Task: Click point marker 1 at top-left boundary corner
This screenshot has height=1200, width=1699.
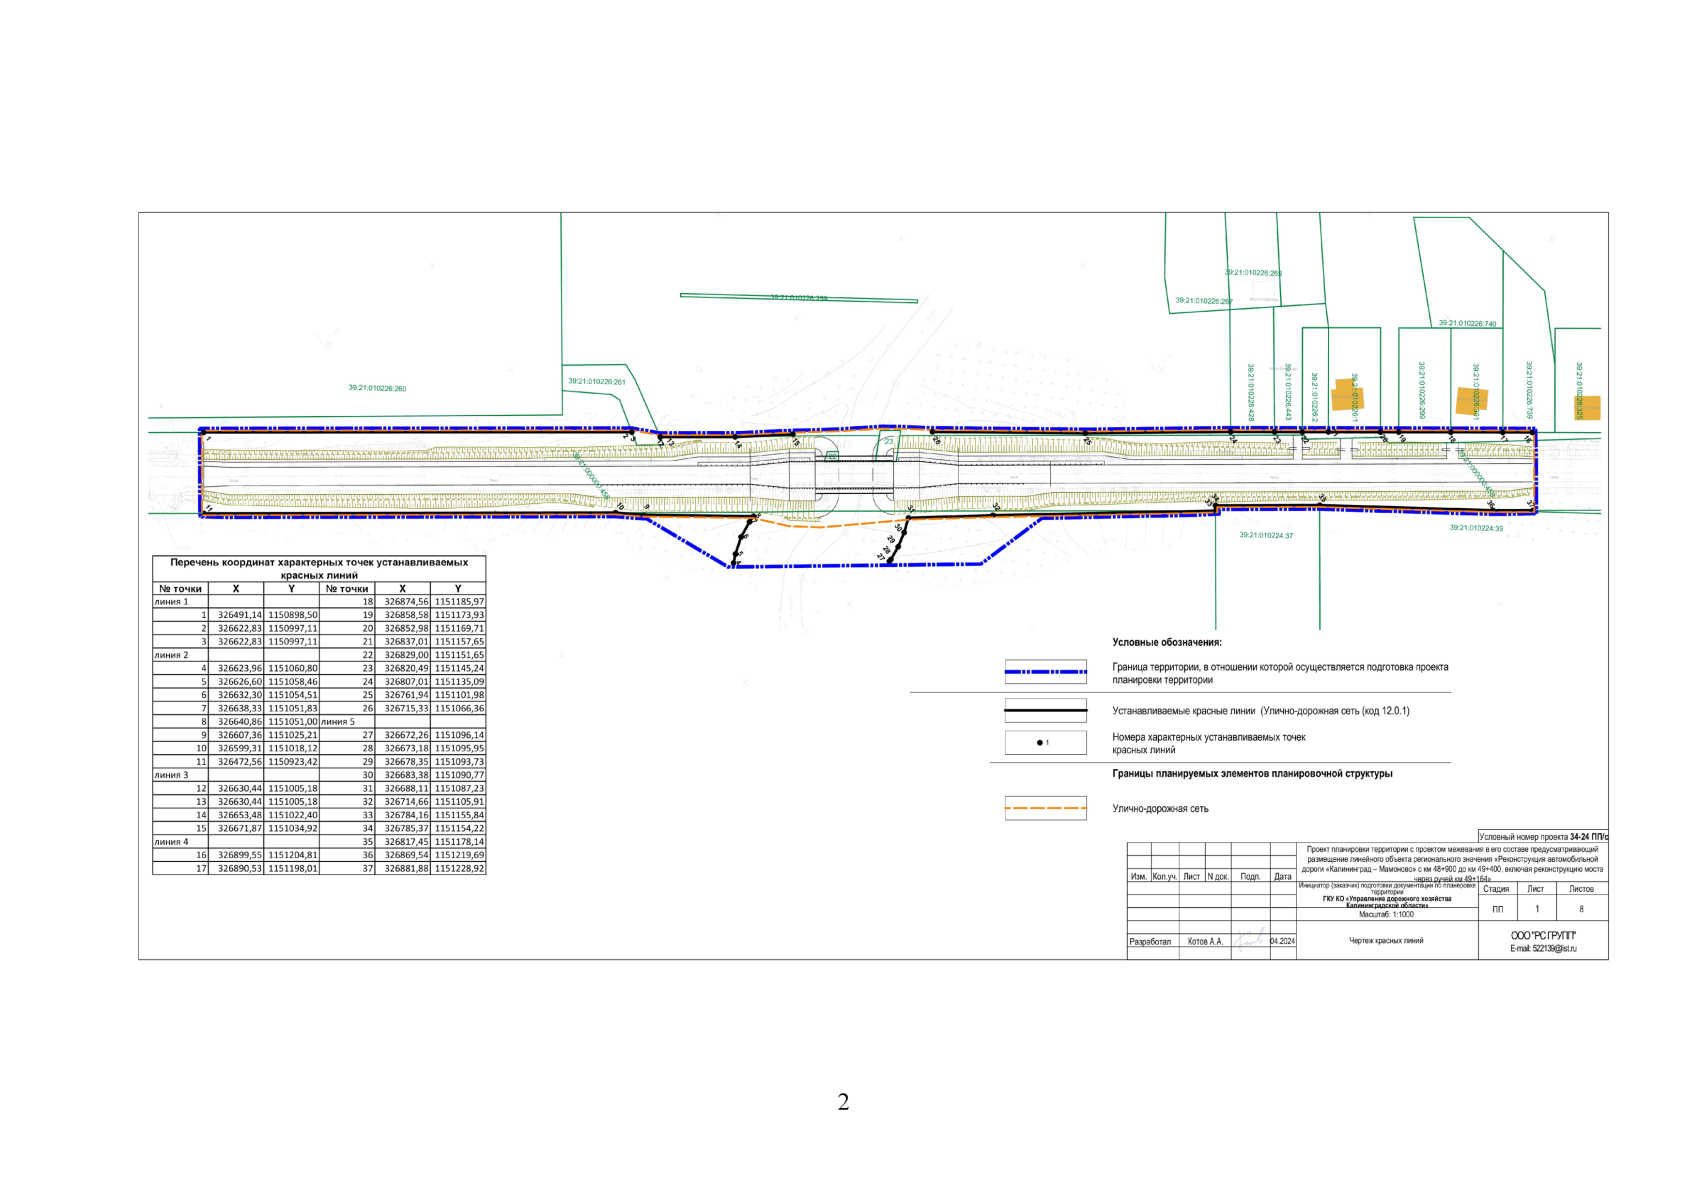Action: pos(203,433)
